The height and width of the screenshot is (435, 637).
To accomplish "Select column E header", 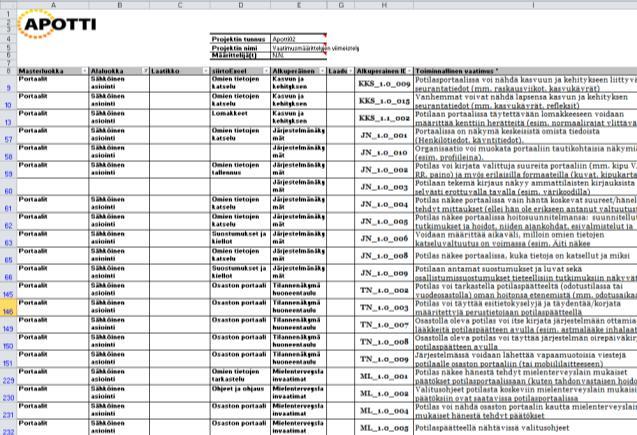I will coord(299,5).
